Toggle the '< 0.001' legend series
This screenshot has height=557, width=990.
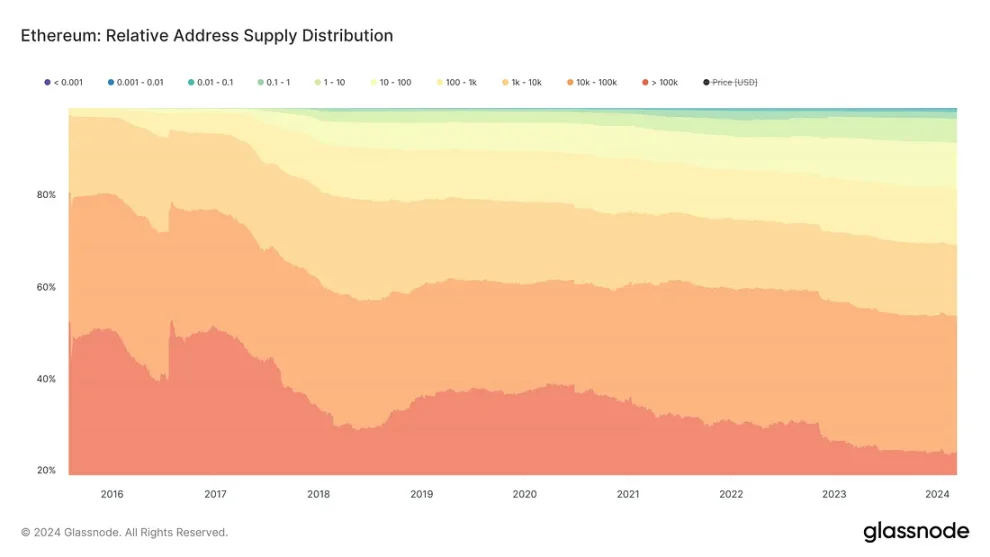click(x=63, y=83)
